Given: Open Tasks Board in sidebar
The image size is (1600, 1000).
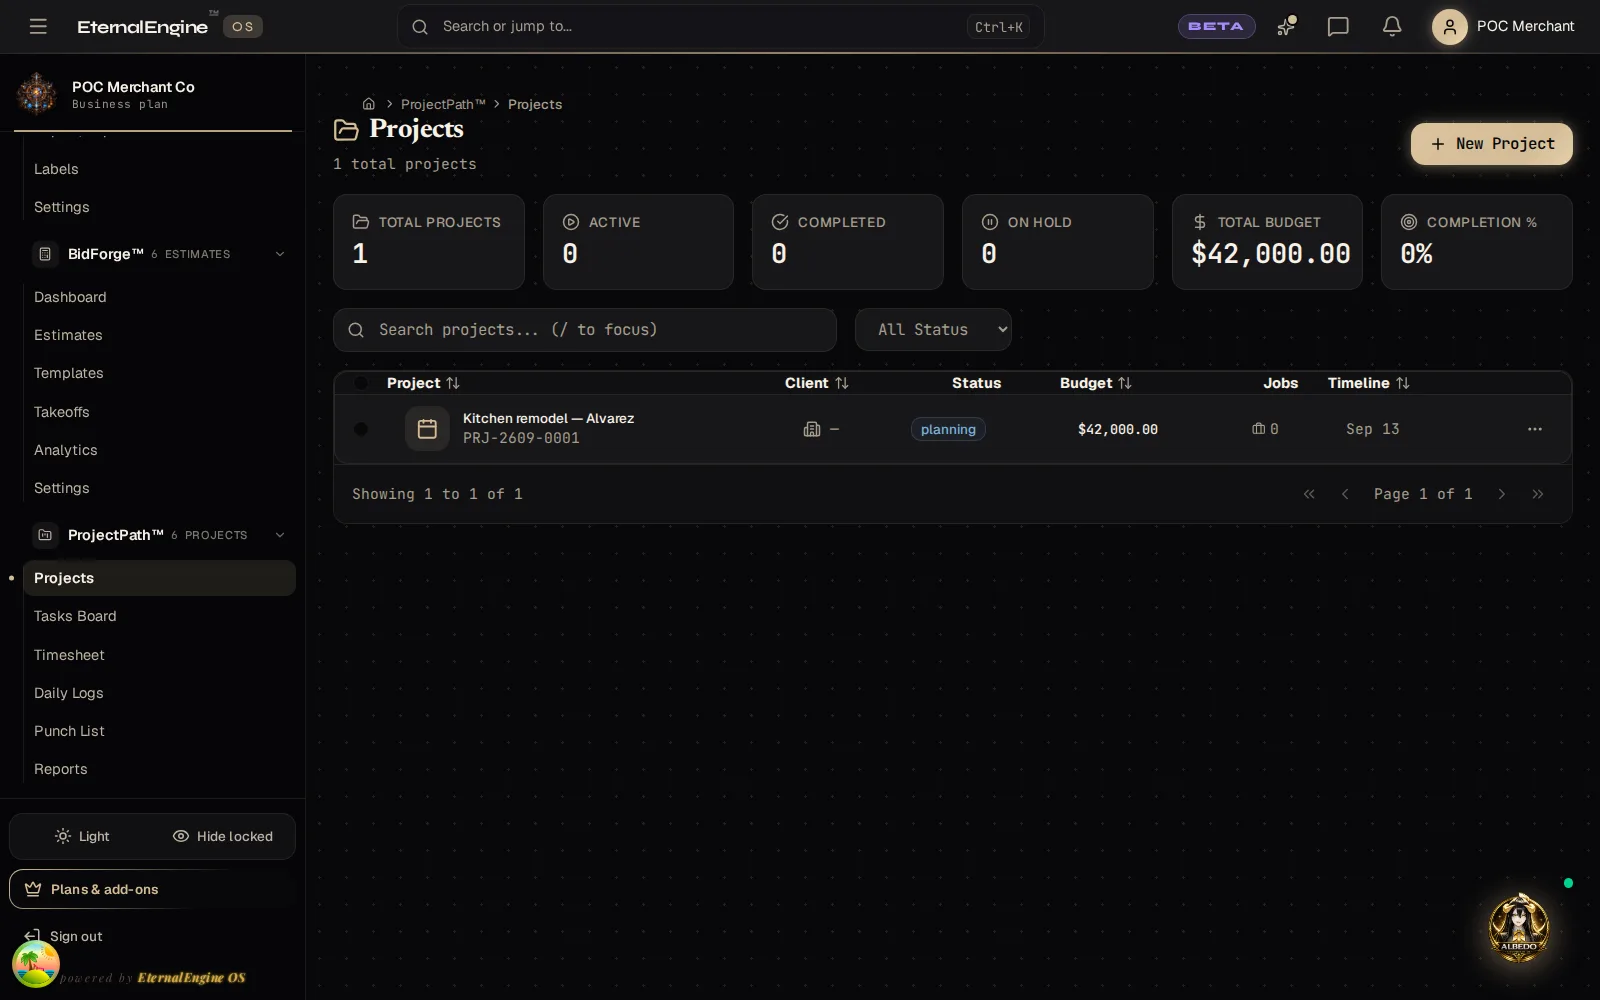Looking at the screenshot, I should (159, 616).
